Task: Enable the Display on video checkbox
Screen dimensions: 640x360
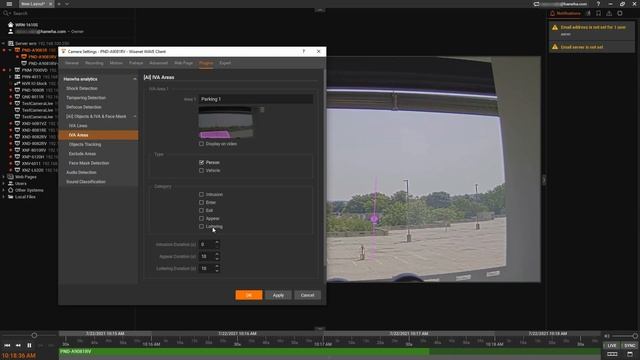Action: tap(201, 144)
